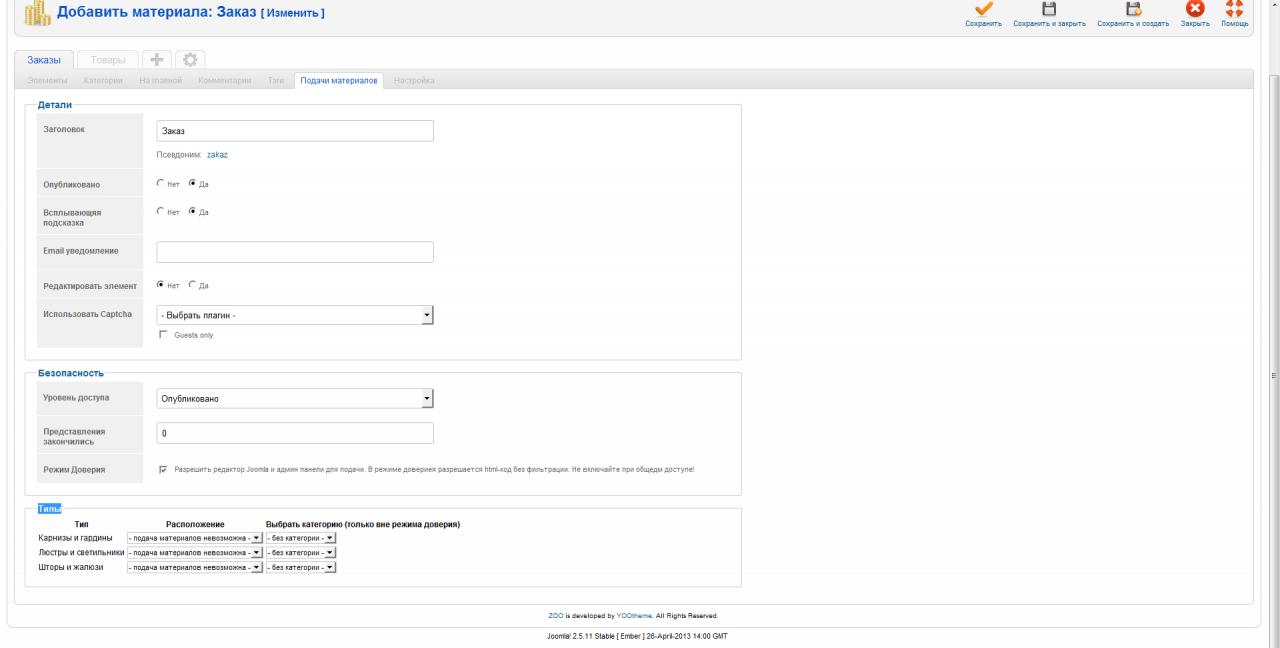Open the Использовать Captcha plugin dropdown
Viewport: 1280px width, 648px height.
pos(295,315)
